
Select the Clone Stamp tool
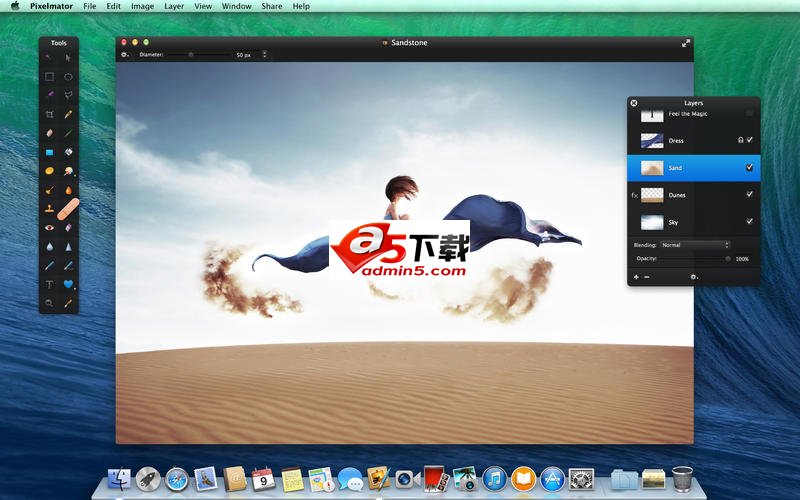coord(49,209)
